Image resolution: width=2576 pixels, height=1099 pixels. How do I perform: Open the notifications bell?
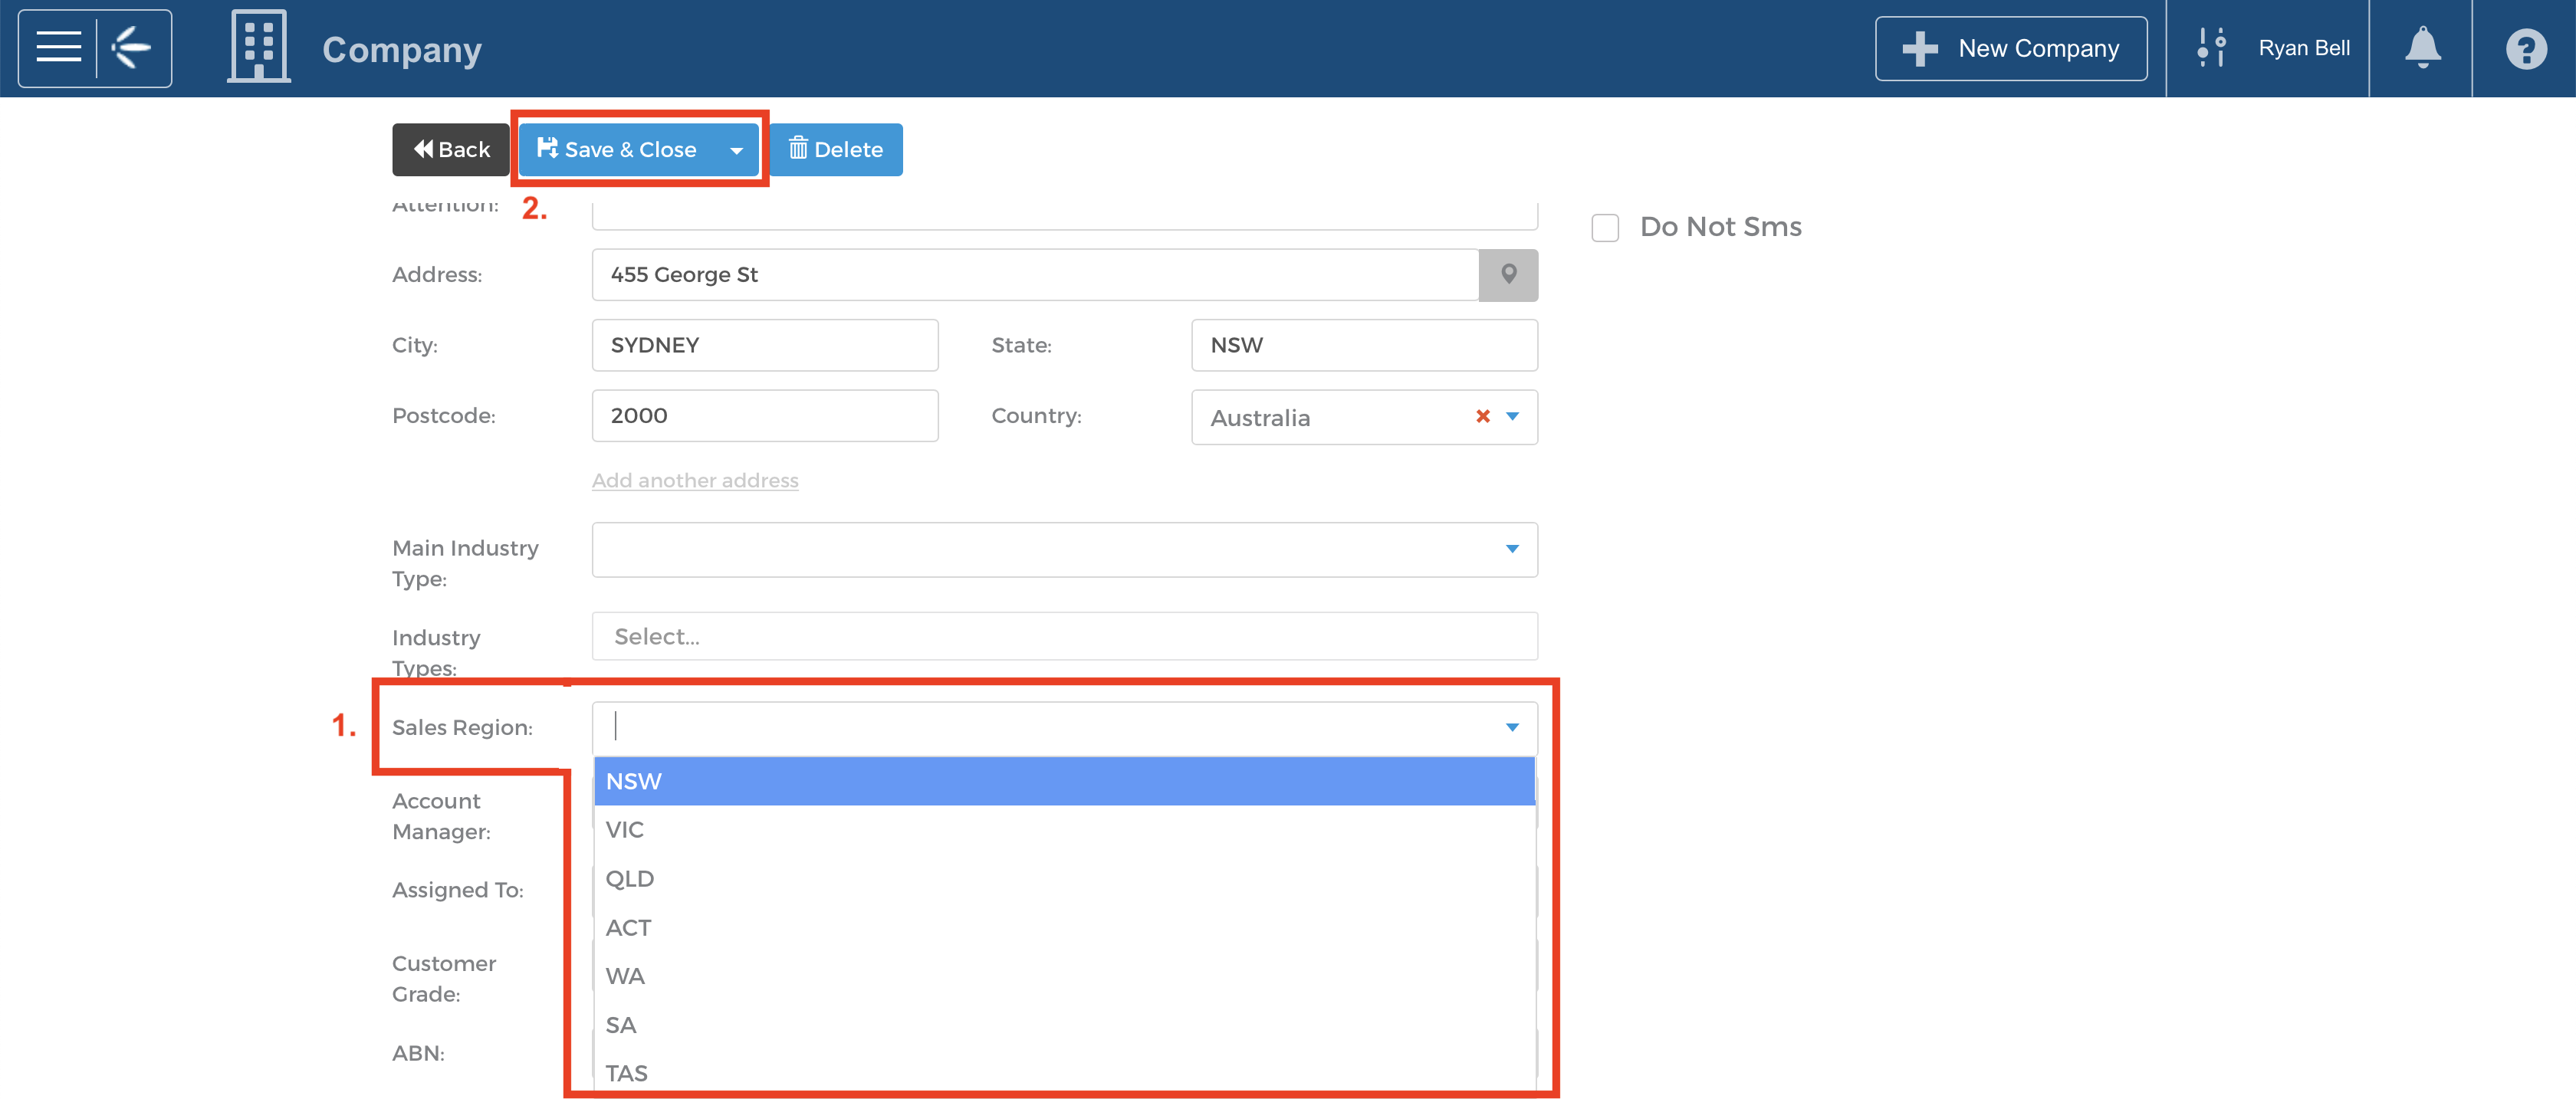click(2422, 47)
